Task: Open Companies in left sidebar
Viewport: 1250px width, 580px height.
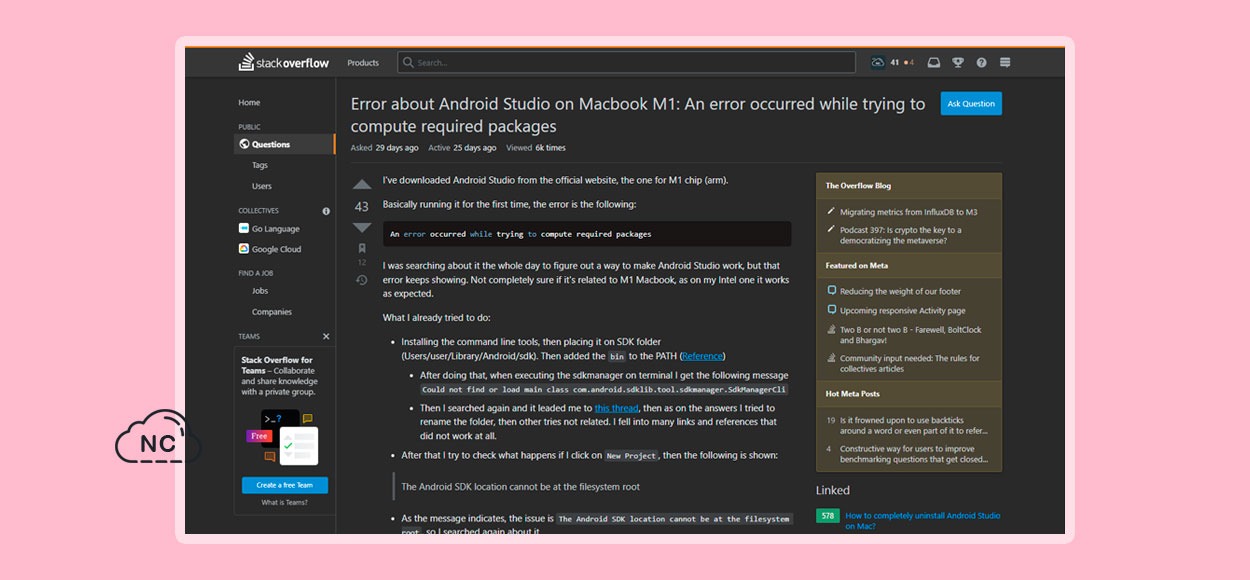Action: [x=272, y=312]
